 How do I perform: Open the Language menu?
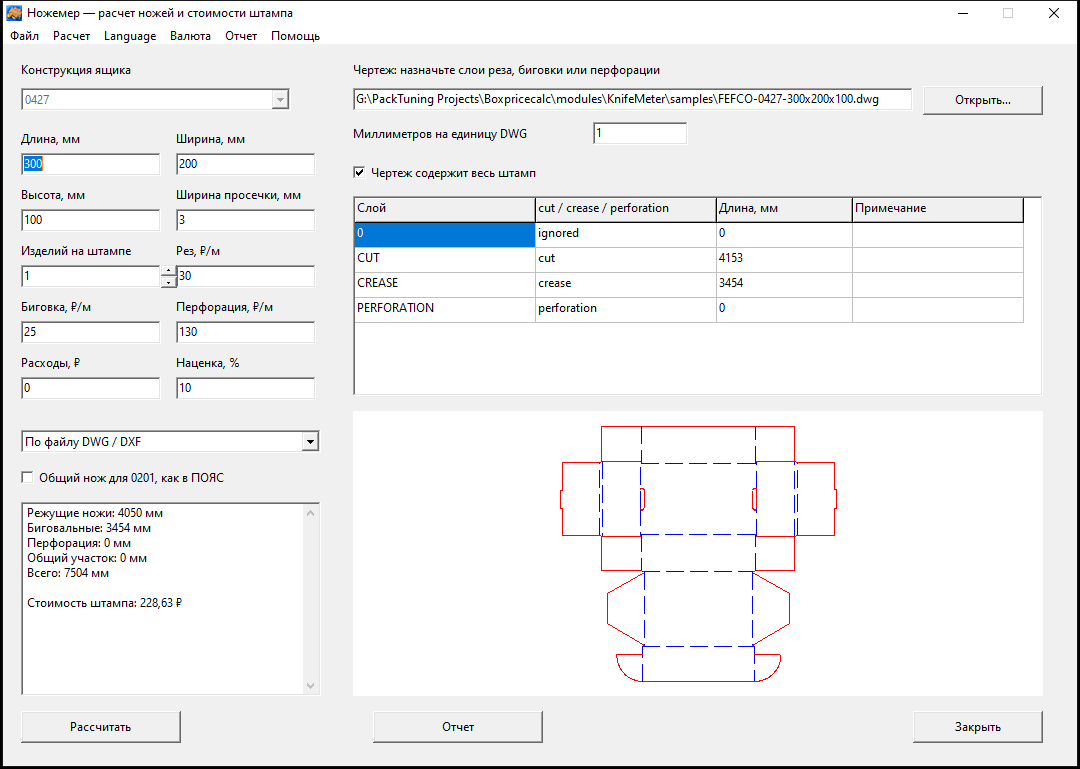(x=130, y=36)
